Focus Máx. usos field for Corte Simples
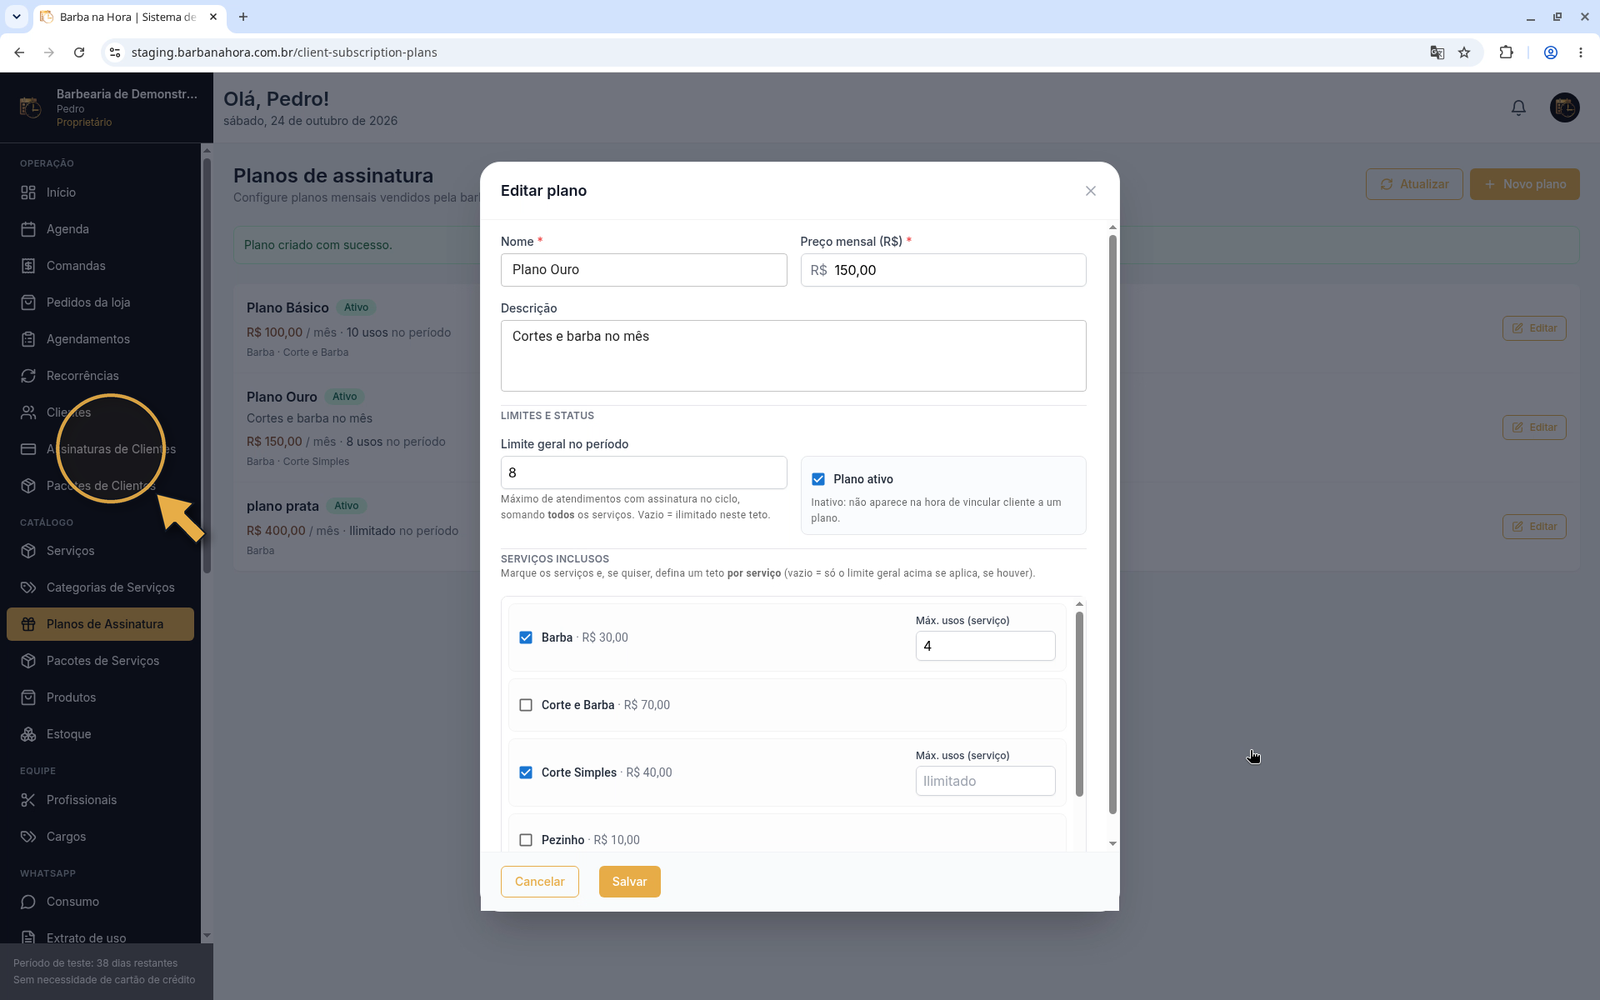 click(985, 781)
